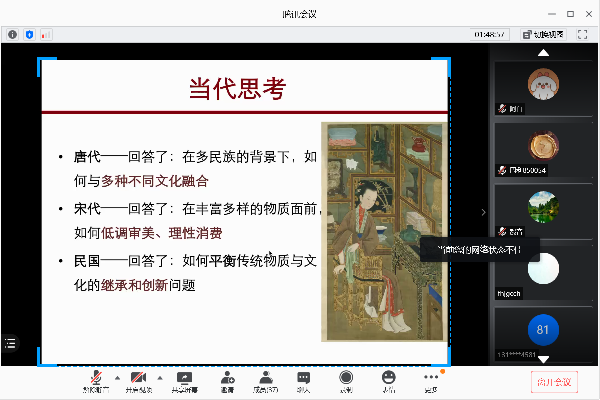Open the invite participants icon
Viewport: 600px width, 400px height.
pyautogui.click(x=228, y=377)
